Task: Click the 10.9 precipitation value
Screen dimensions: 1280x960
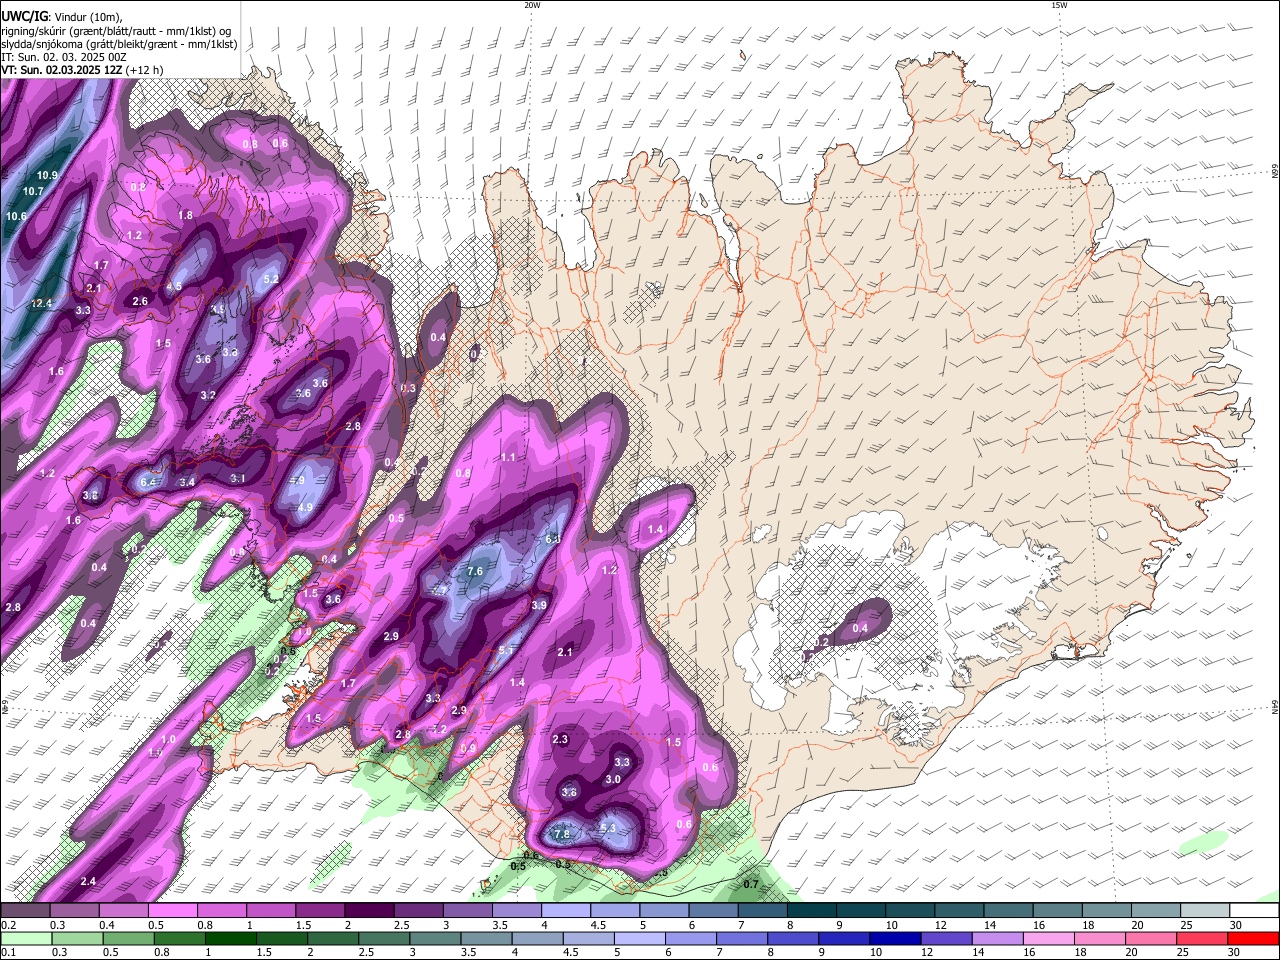Action: 47,175
